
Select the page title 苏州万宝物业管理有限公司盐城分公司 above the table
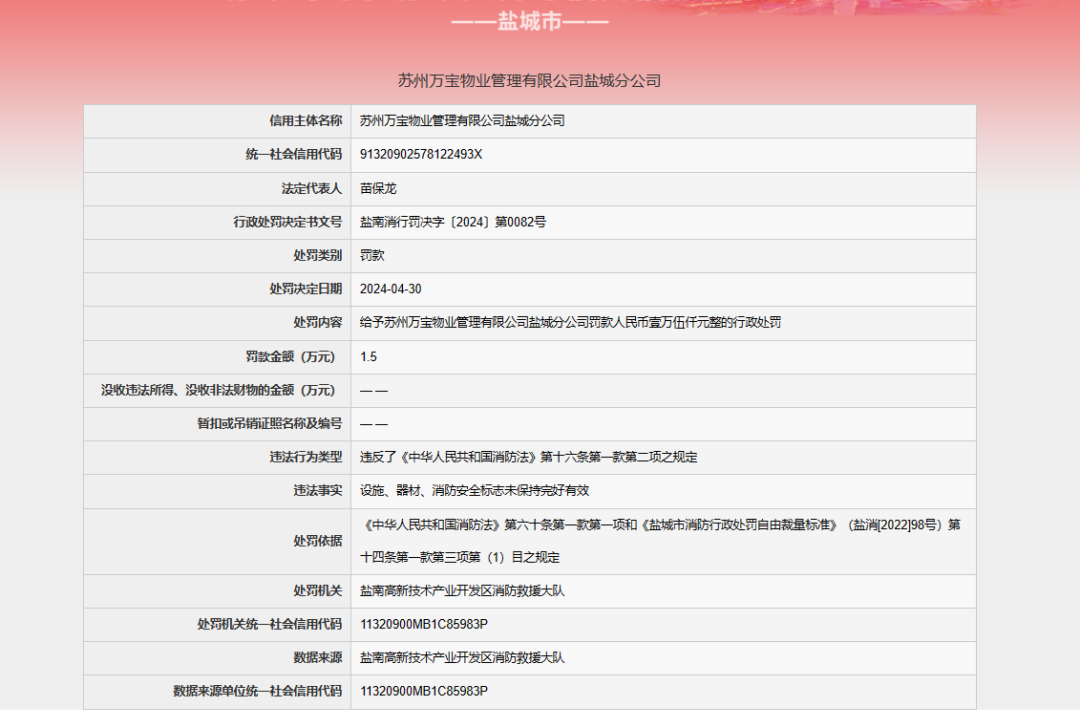point(529,81)
